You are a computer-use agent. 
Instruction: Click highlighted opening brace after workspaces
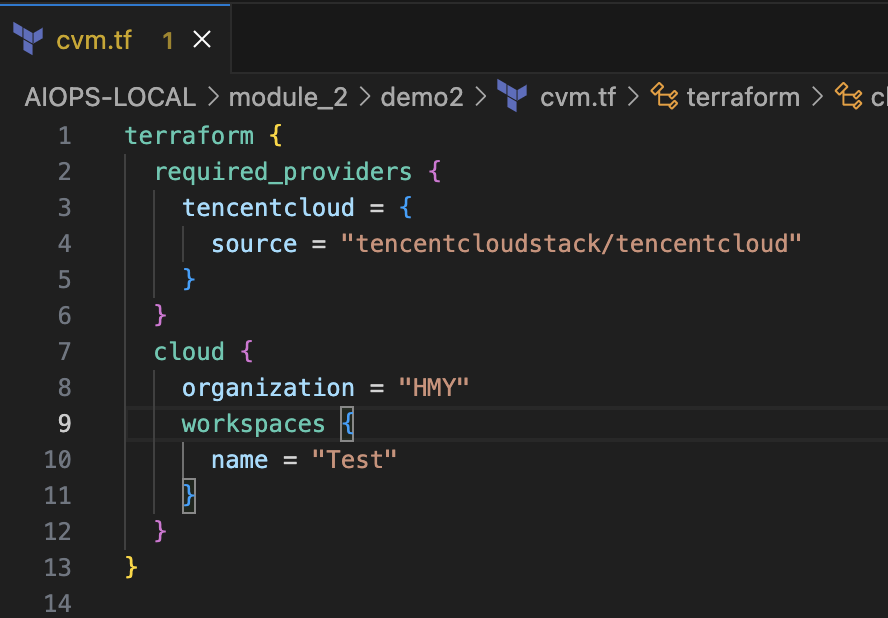347,424
